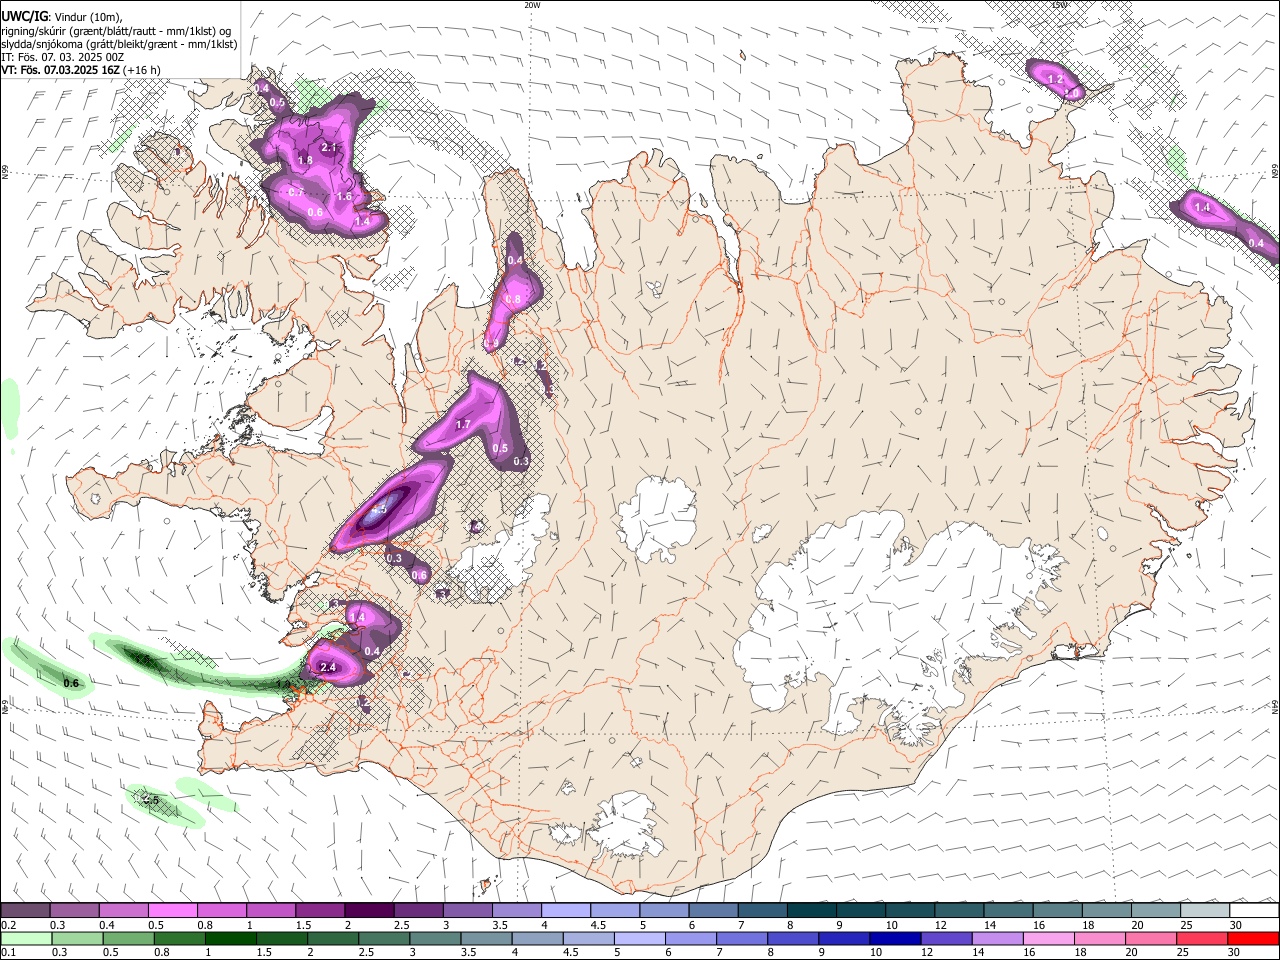
Task: Select the 'IT: Fös. 07. 03. 2025 00Z' line
Action: (62, 57)
